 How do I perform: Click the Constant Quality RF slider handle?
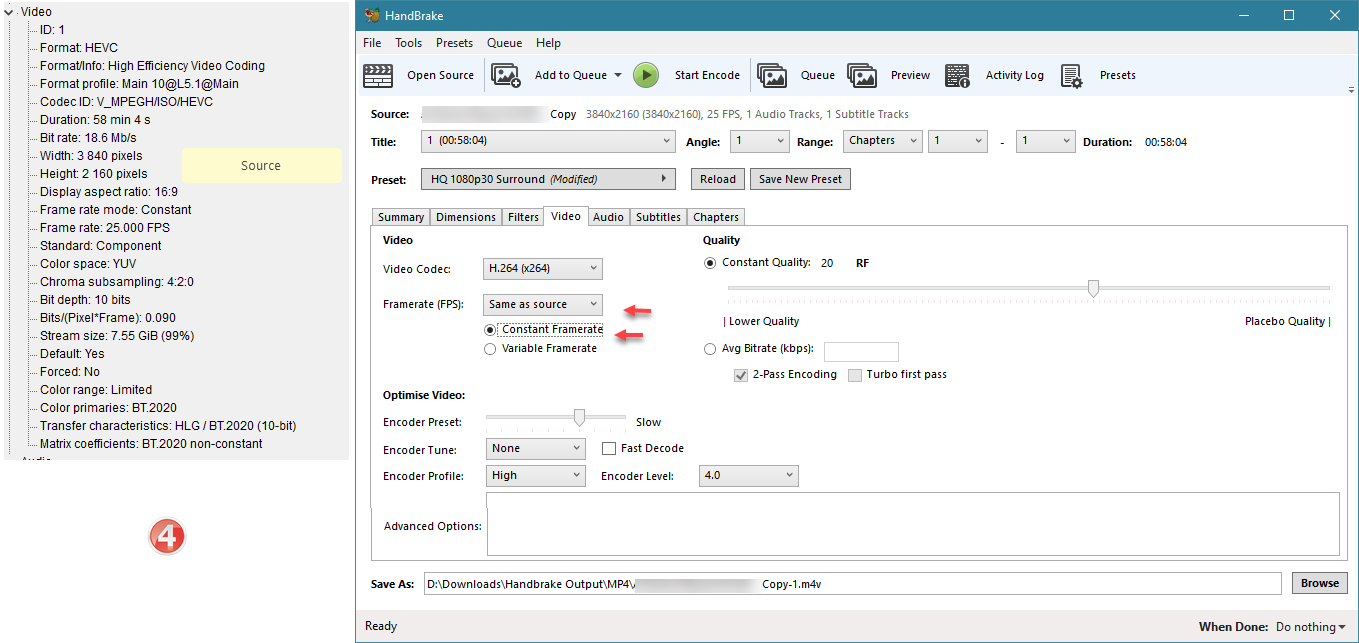tap(1093, 289)
